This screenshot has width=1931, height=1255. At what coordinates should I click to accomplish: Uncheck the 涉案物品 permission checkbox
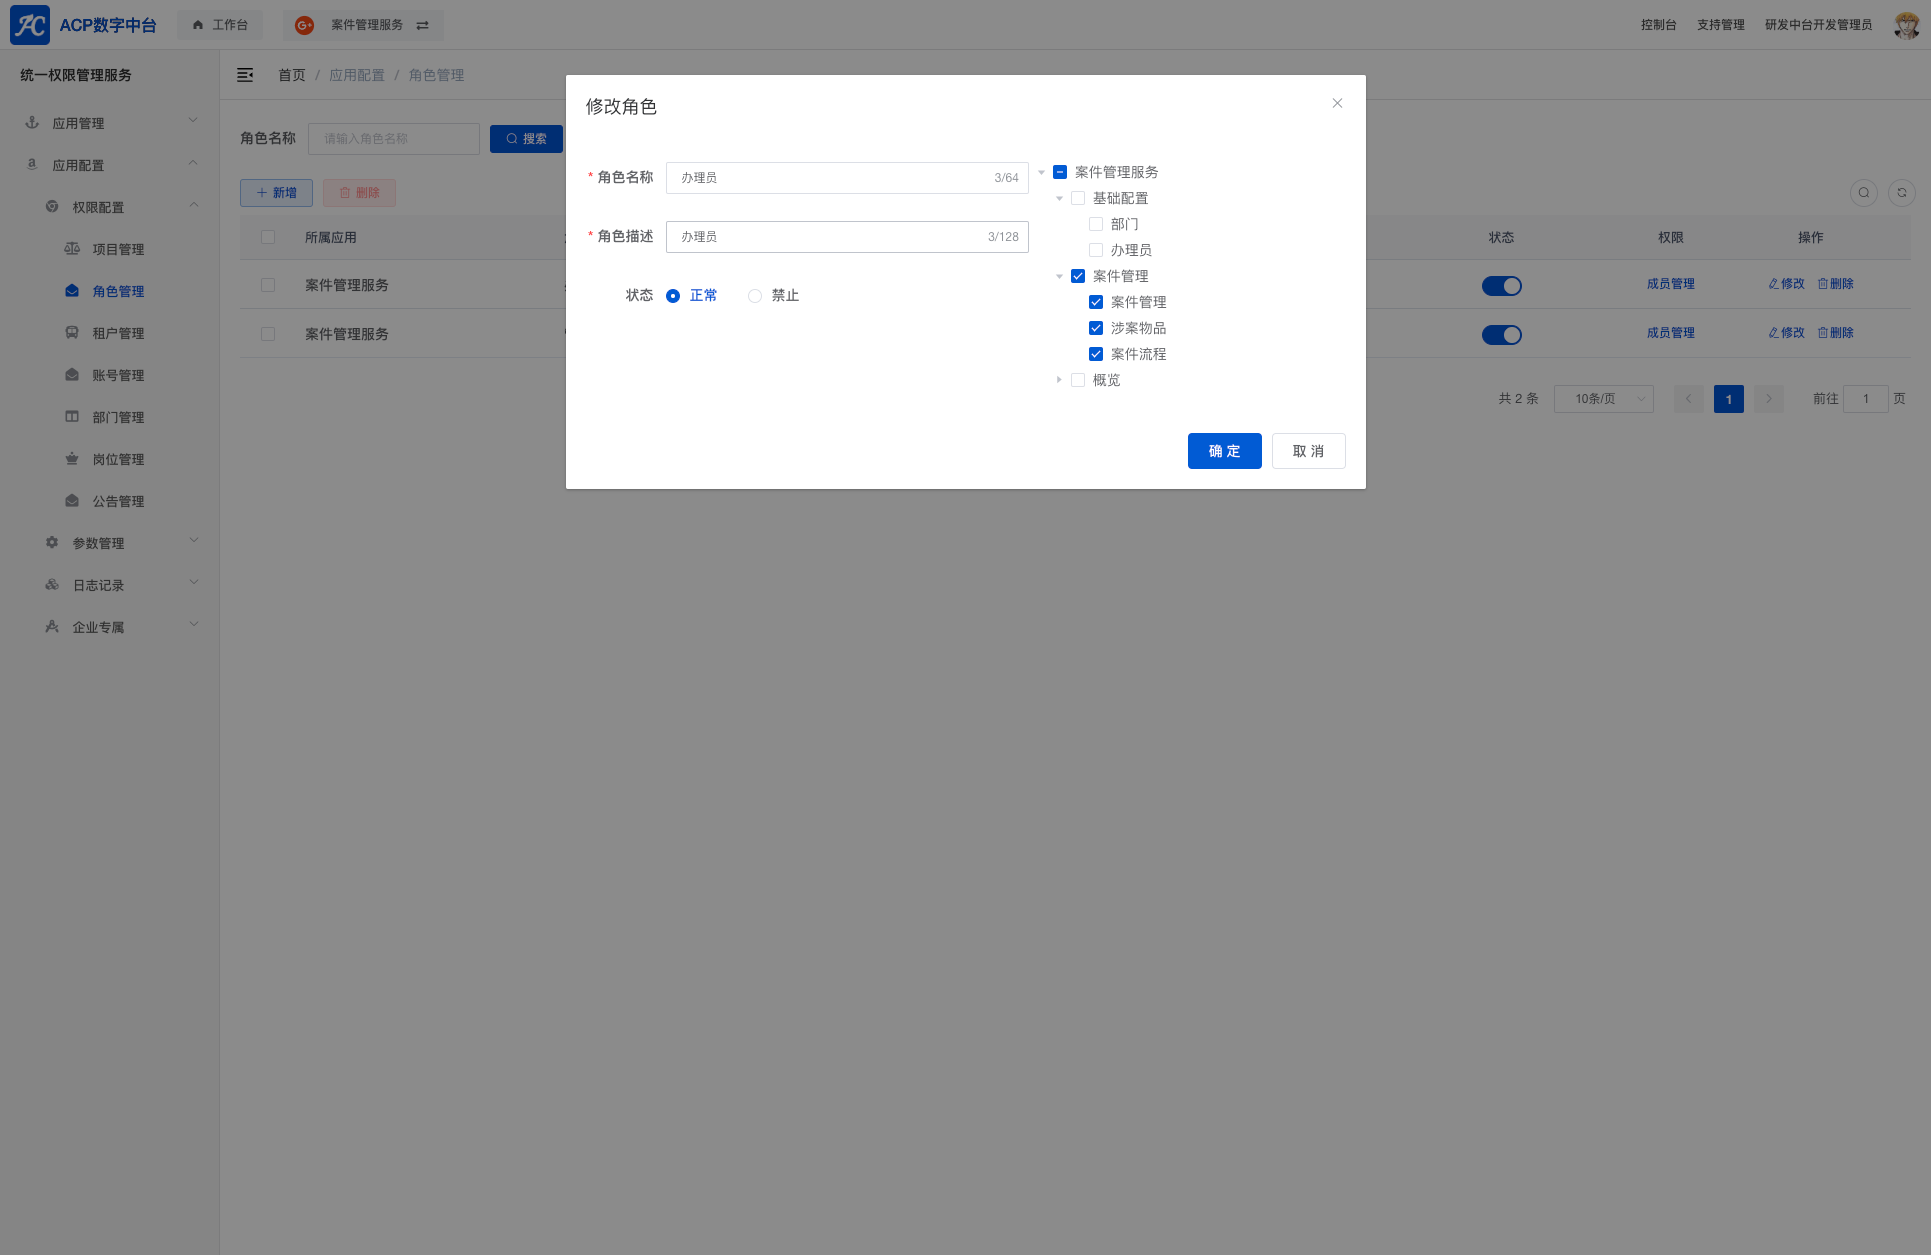click(1096, 328)
